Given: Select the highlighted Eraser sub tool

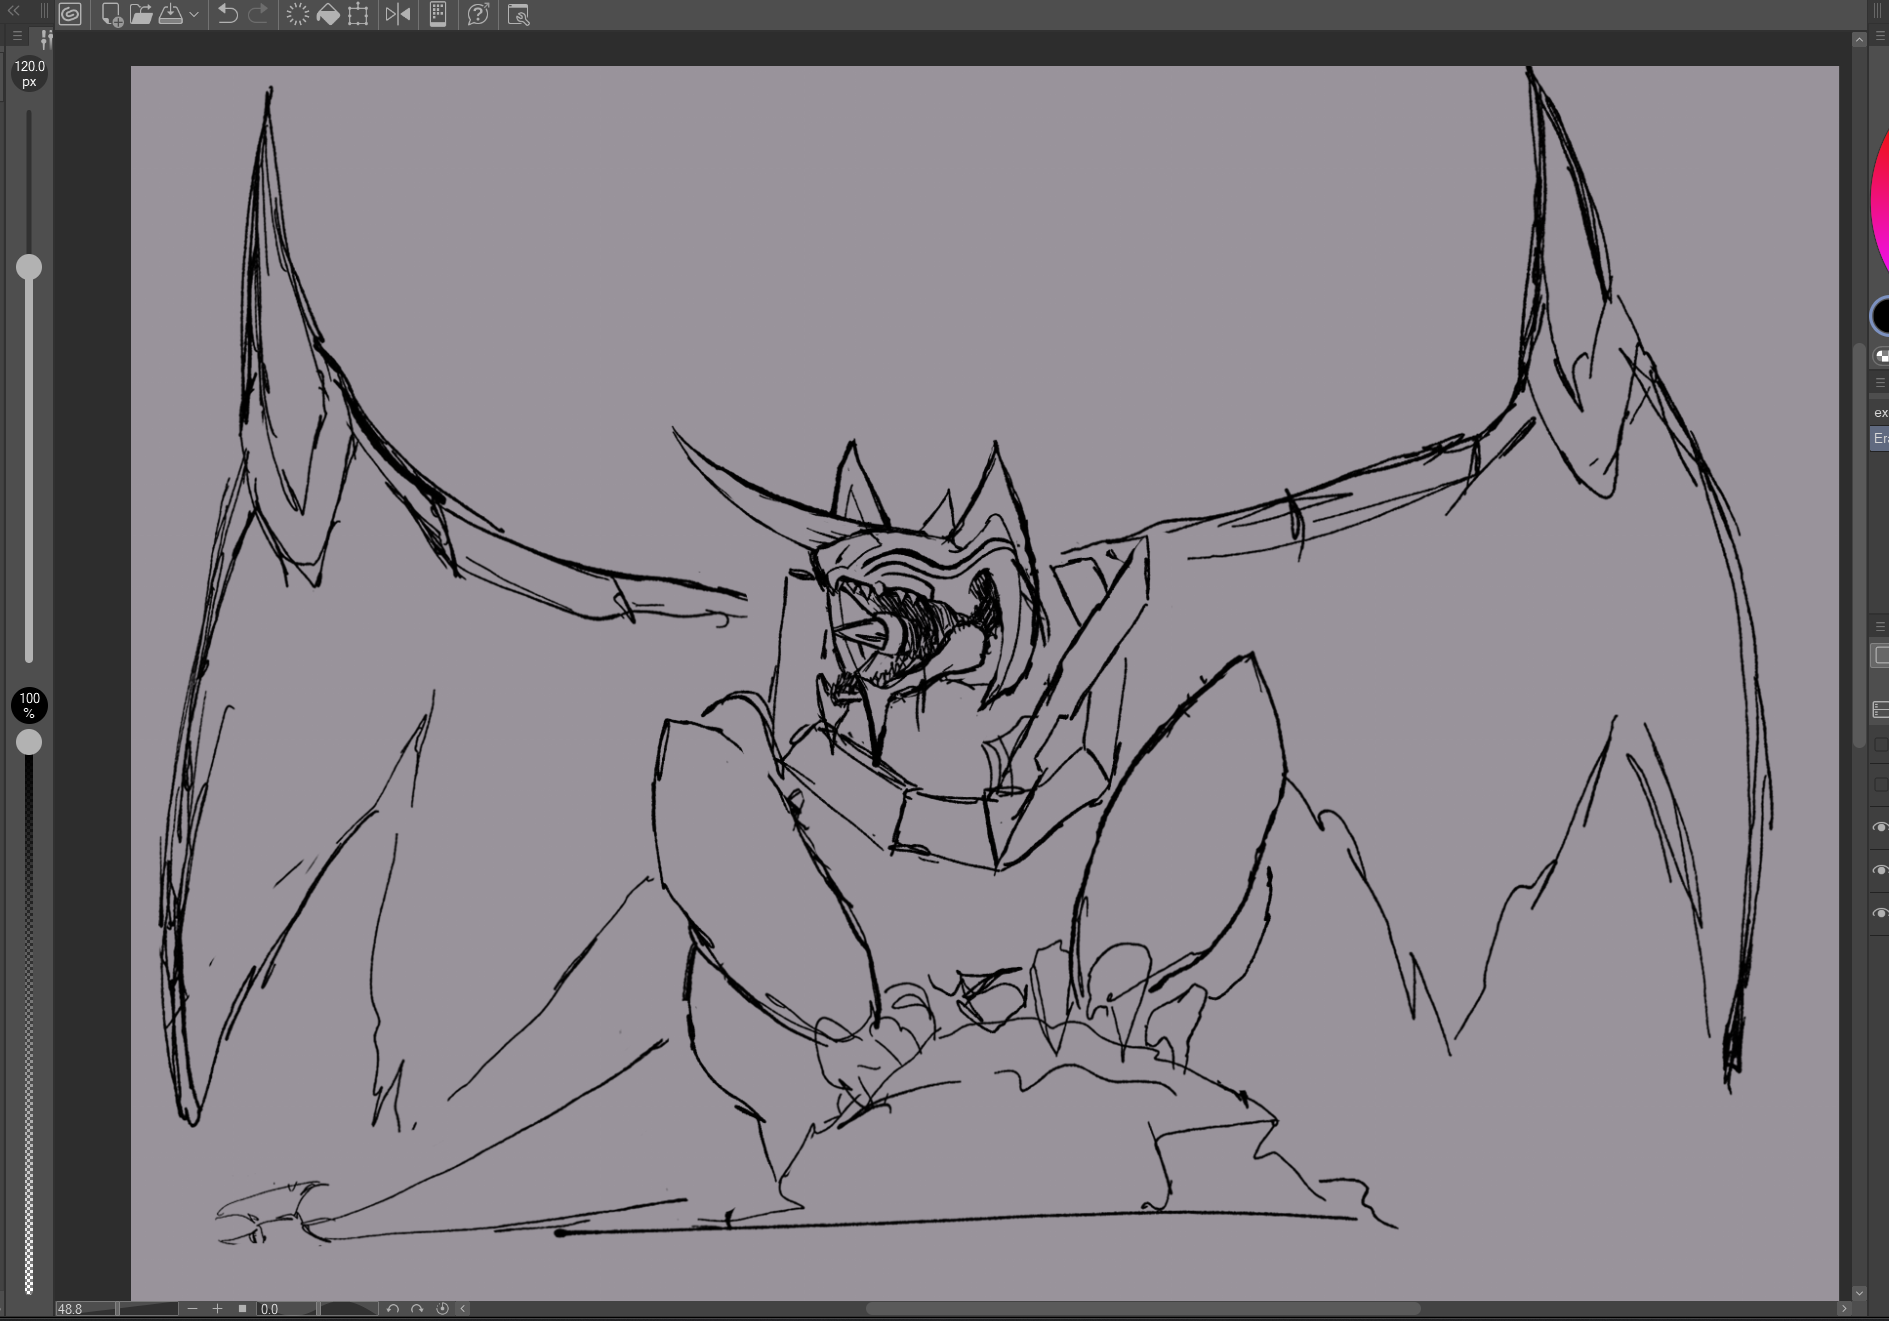Looking at the screenshot, I should 1880,438.
